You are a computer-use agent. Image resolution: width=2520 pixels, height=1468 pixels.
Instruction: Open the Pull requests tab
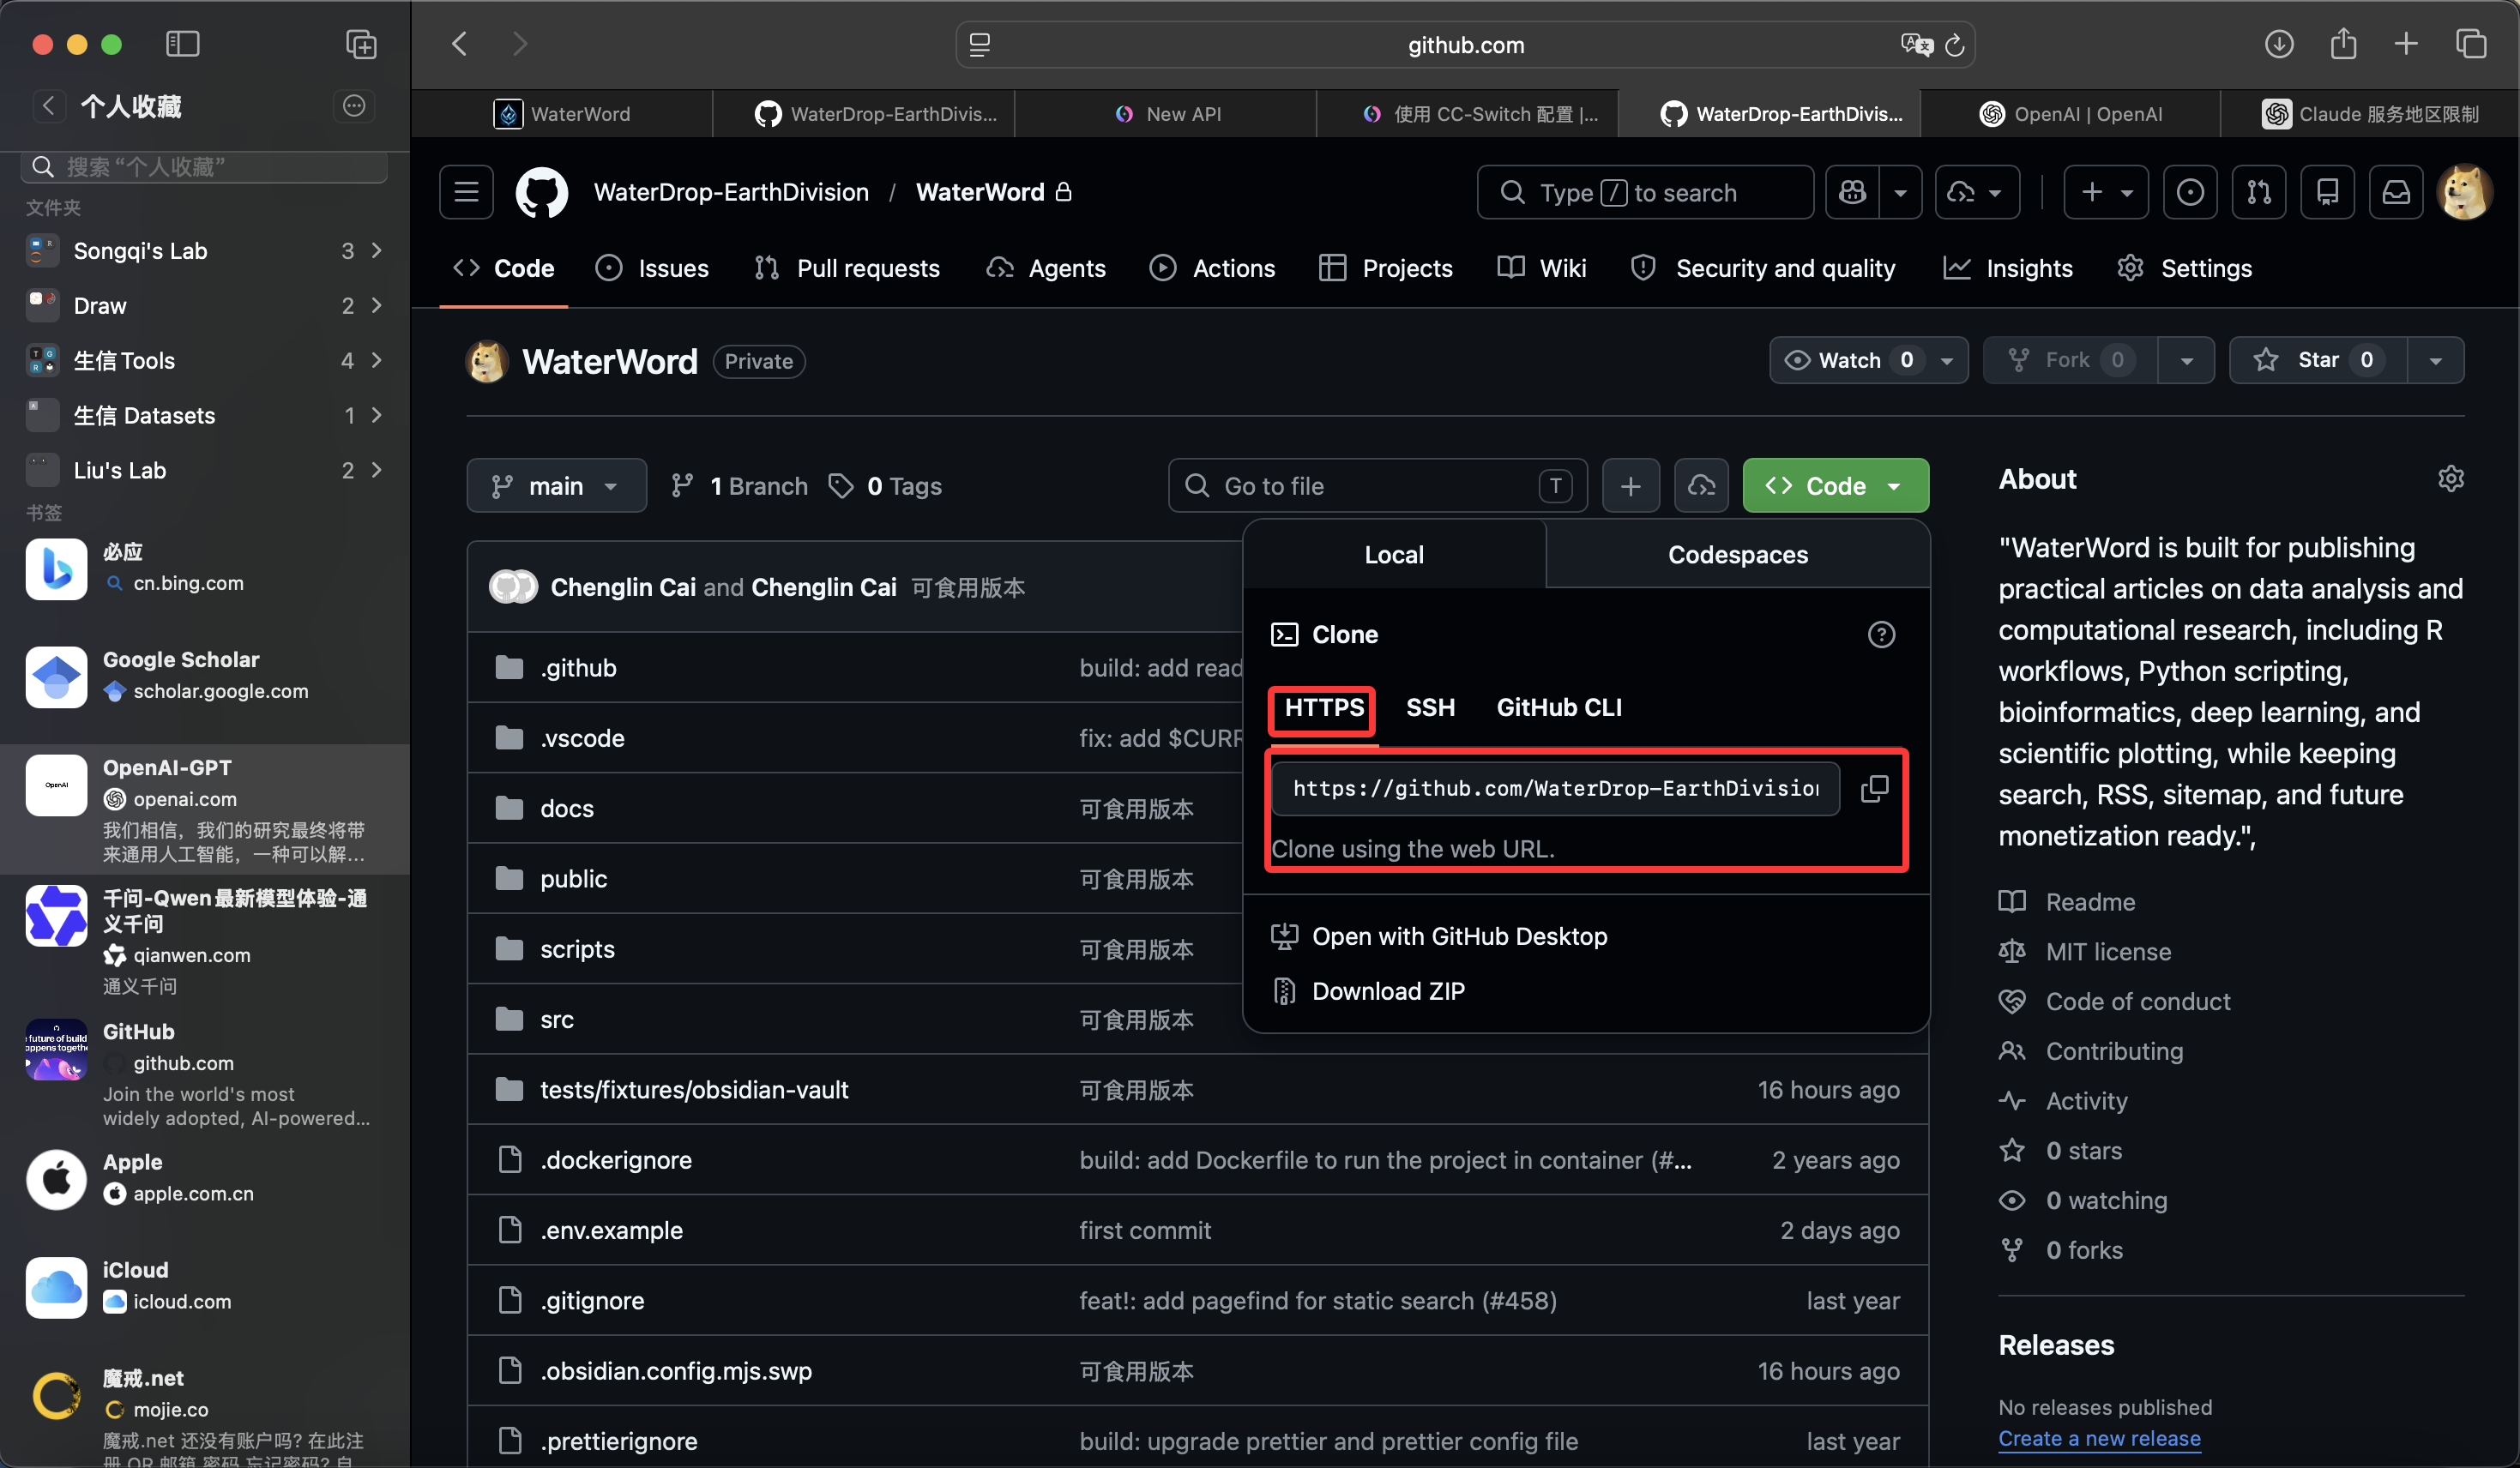pyautogui.click(x=847, y=268)
